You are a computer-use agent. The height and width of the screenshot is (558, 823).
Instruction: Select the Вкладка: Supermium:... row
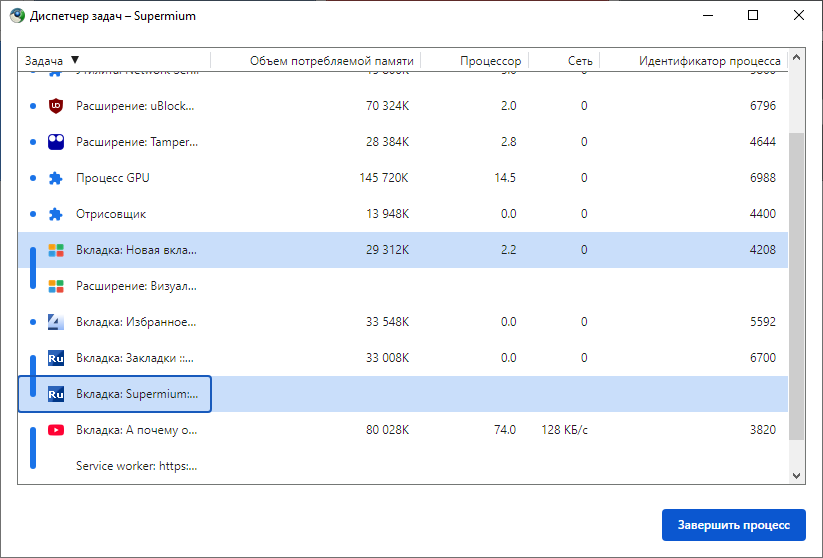pyautogui.click(x=403, y=394)
